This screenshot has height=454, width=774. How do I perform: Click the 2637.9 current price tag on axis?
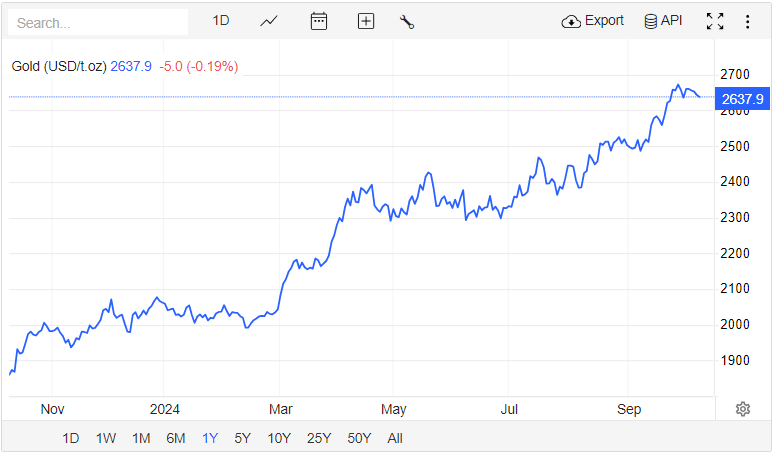point(742,99)
